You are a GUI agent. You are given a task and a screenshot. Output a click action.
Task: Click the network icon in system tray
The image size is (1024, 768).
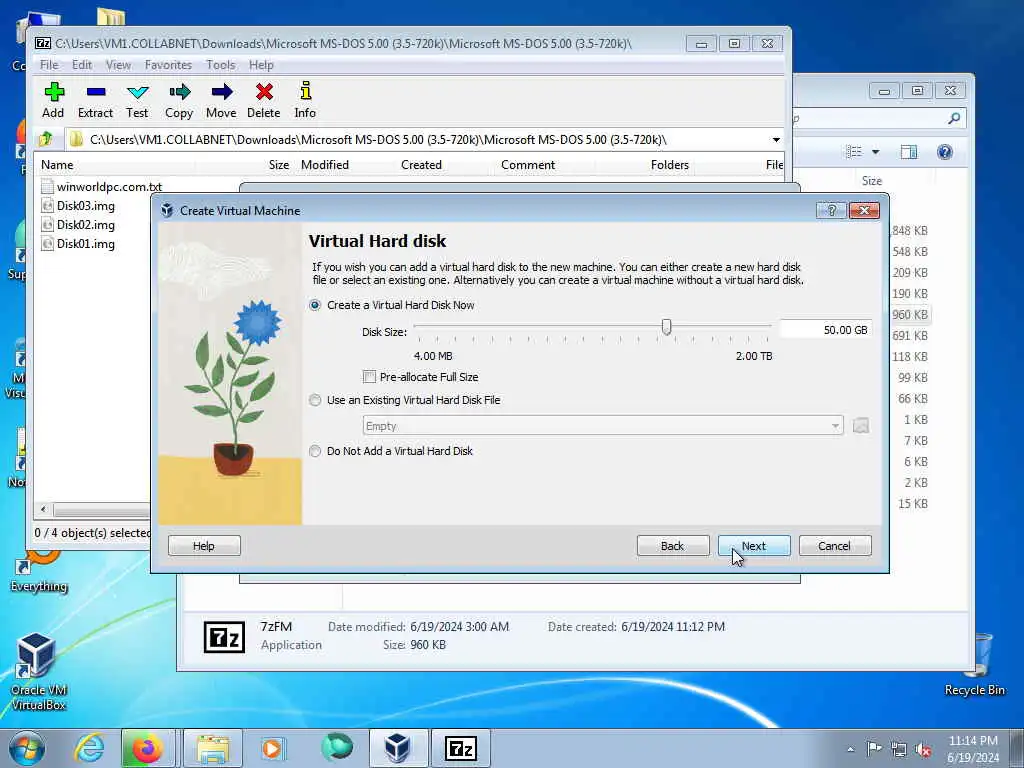point(899,749)
